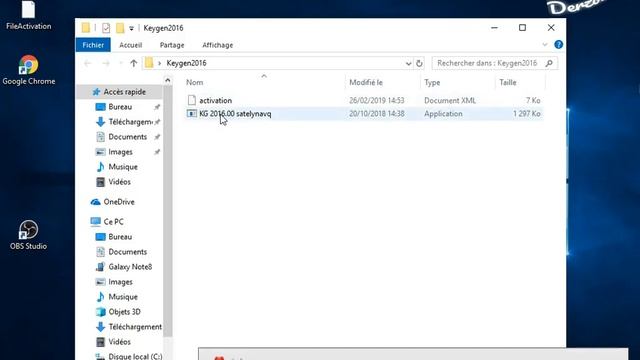Open the recent locations dropdown arrow
Image resolution: width=640 pixels, height=360 pixels.
coord(120,63)
